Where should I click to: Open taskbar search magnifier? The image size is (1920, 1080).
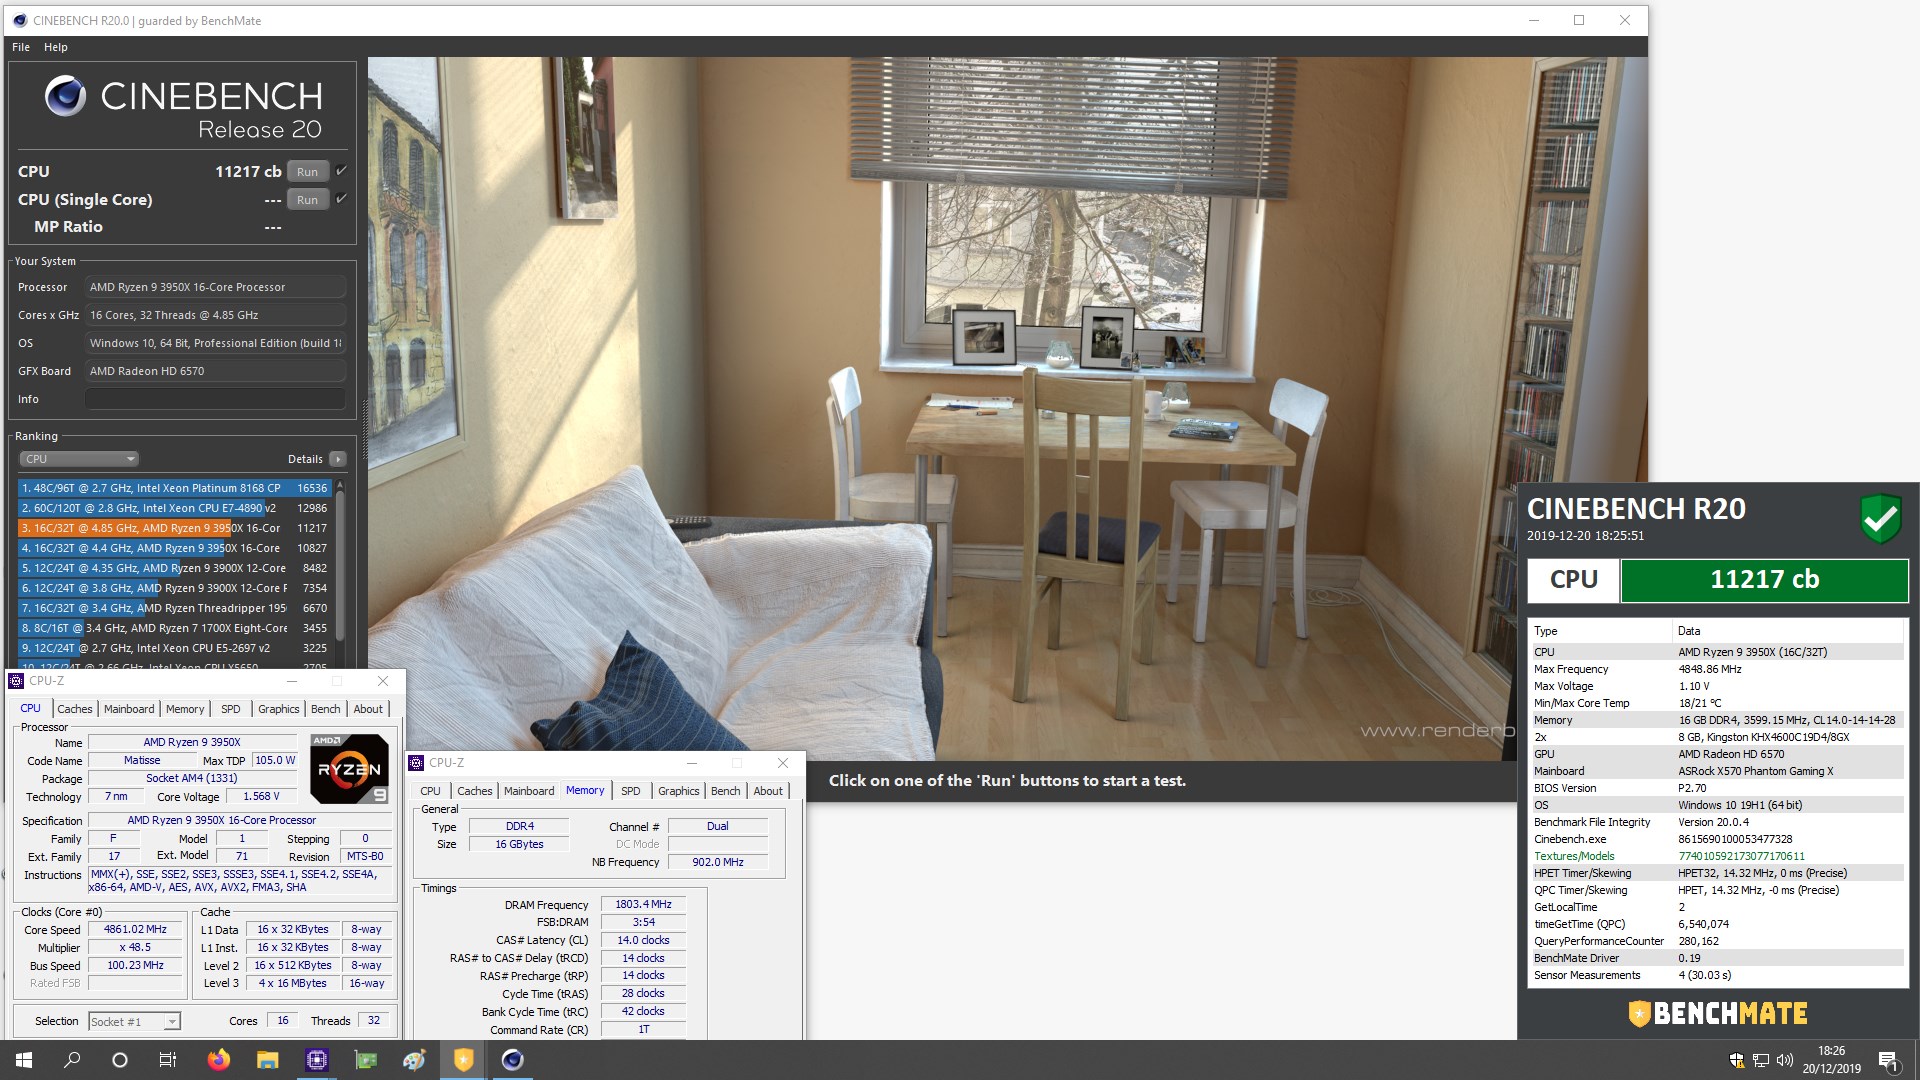pyautogui.click(x=72, y=1060)
